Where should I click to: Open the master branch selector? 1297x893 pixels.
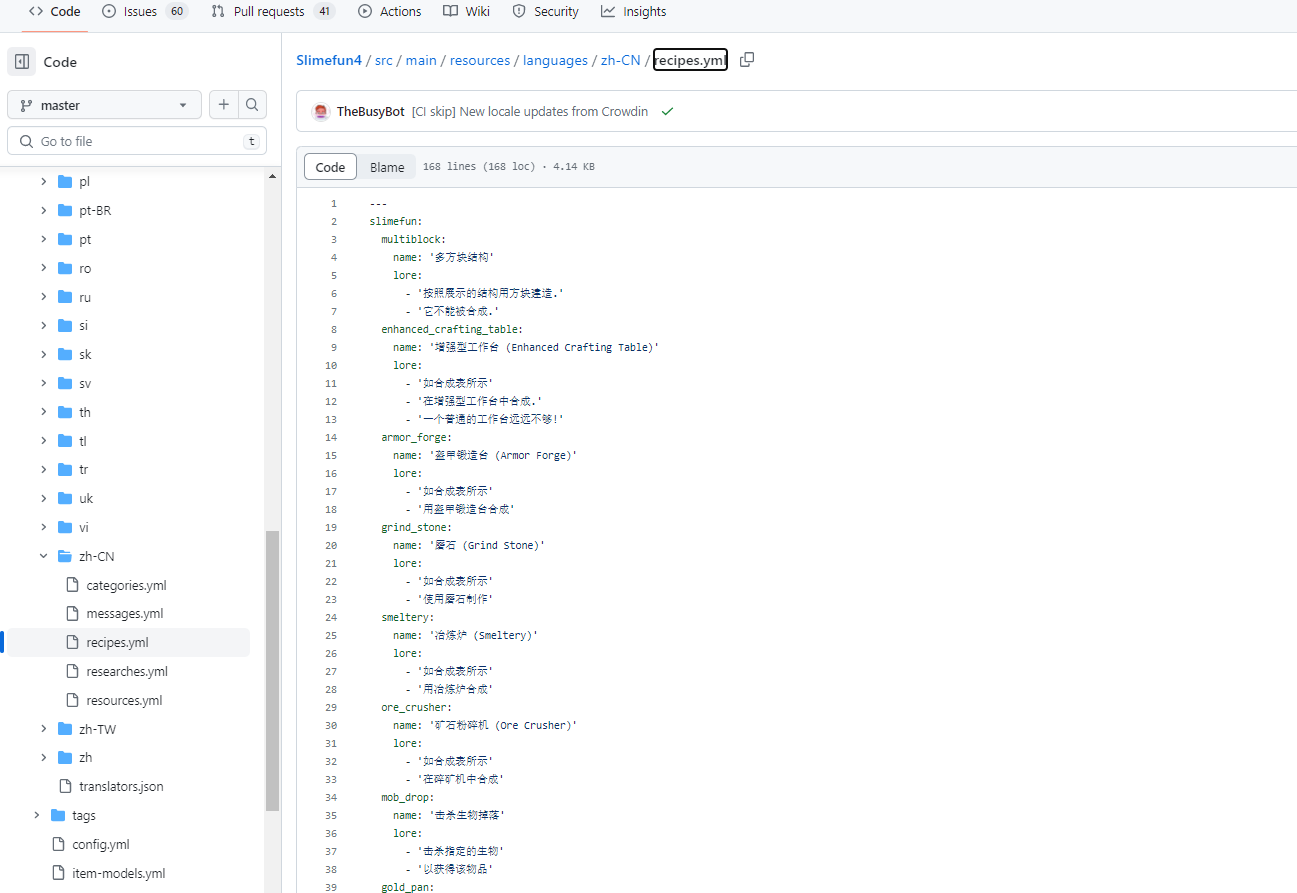coord(104,104)
